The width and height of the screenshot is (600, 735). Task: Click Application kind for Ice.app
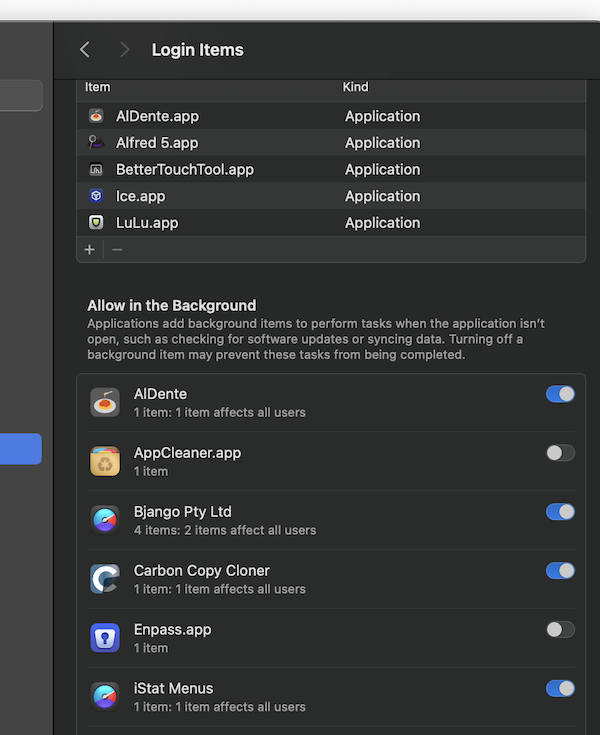(x=382, y=196)
